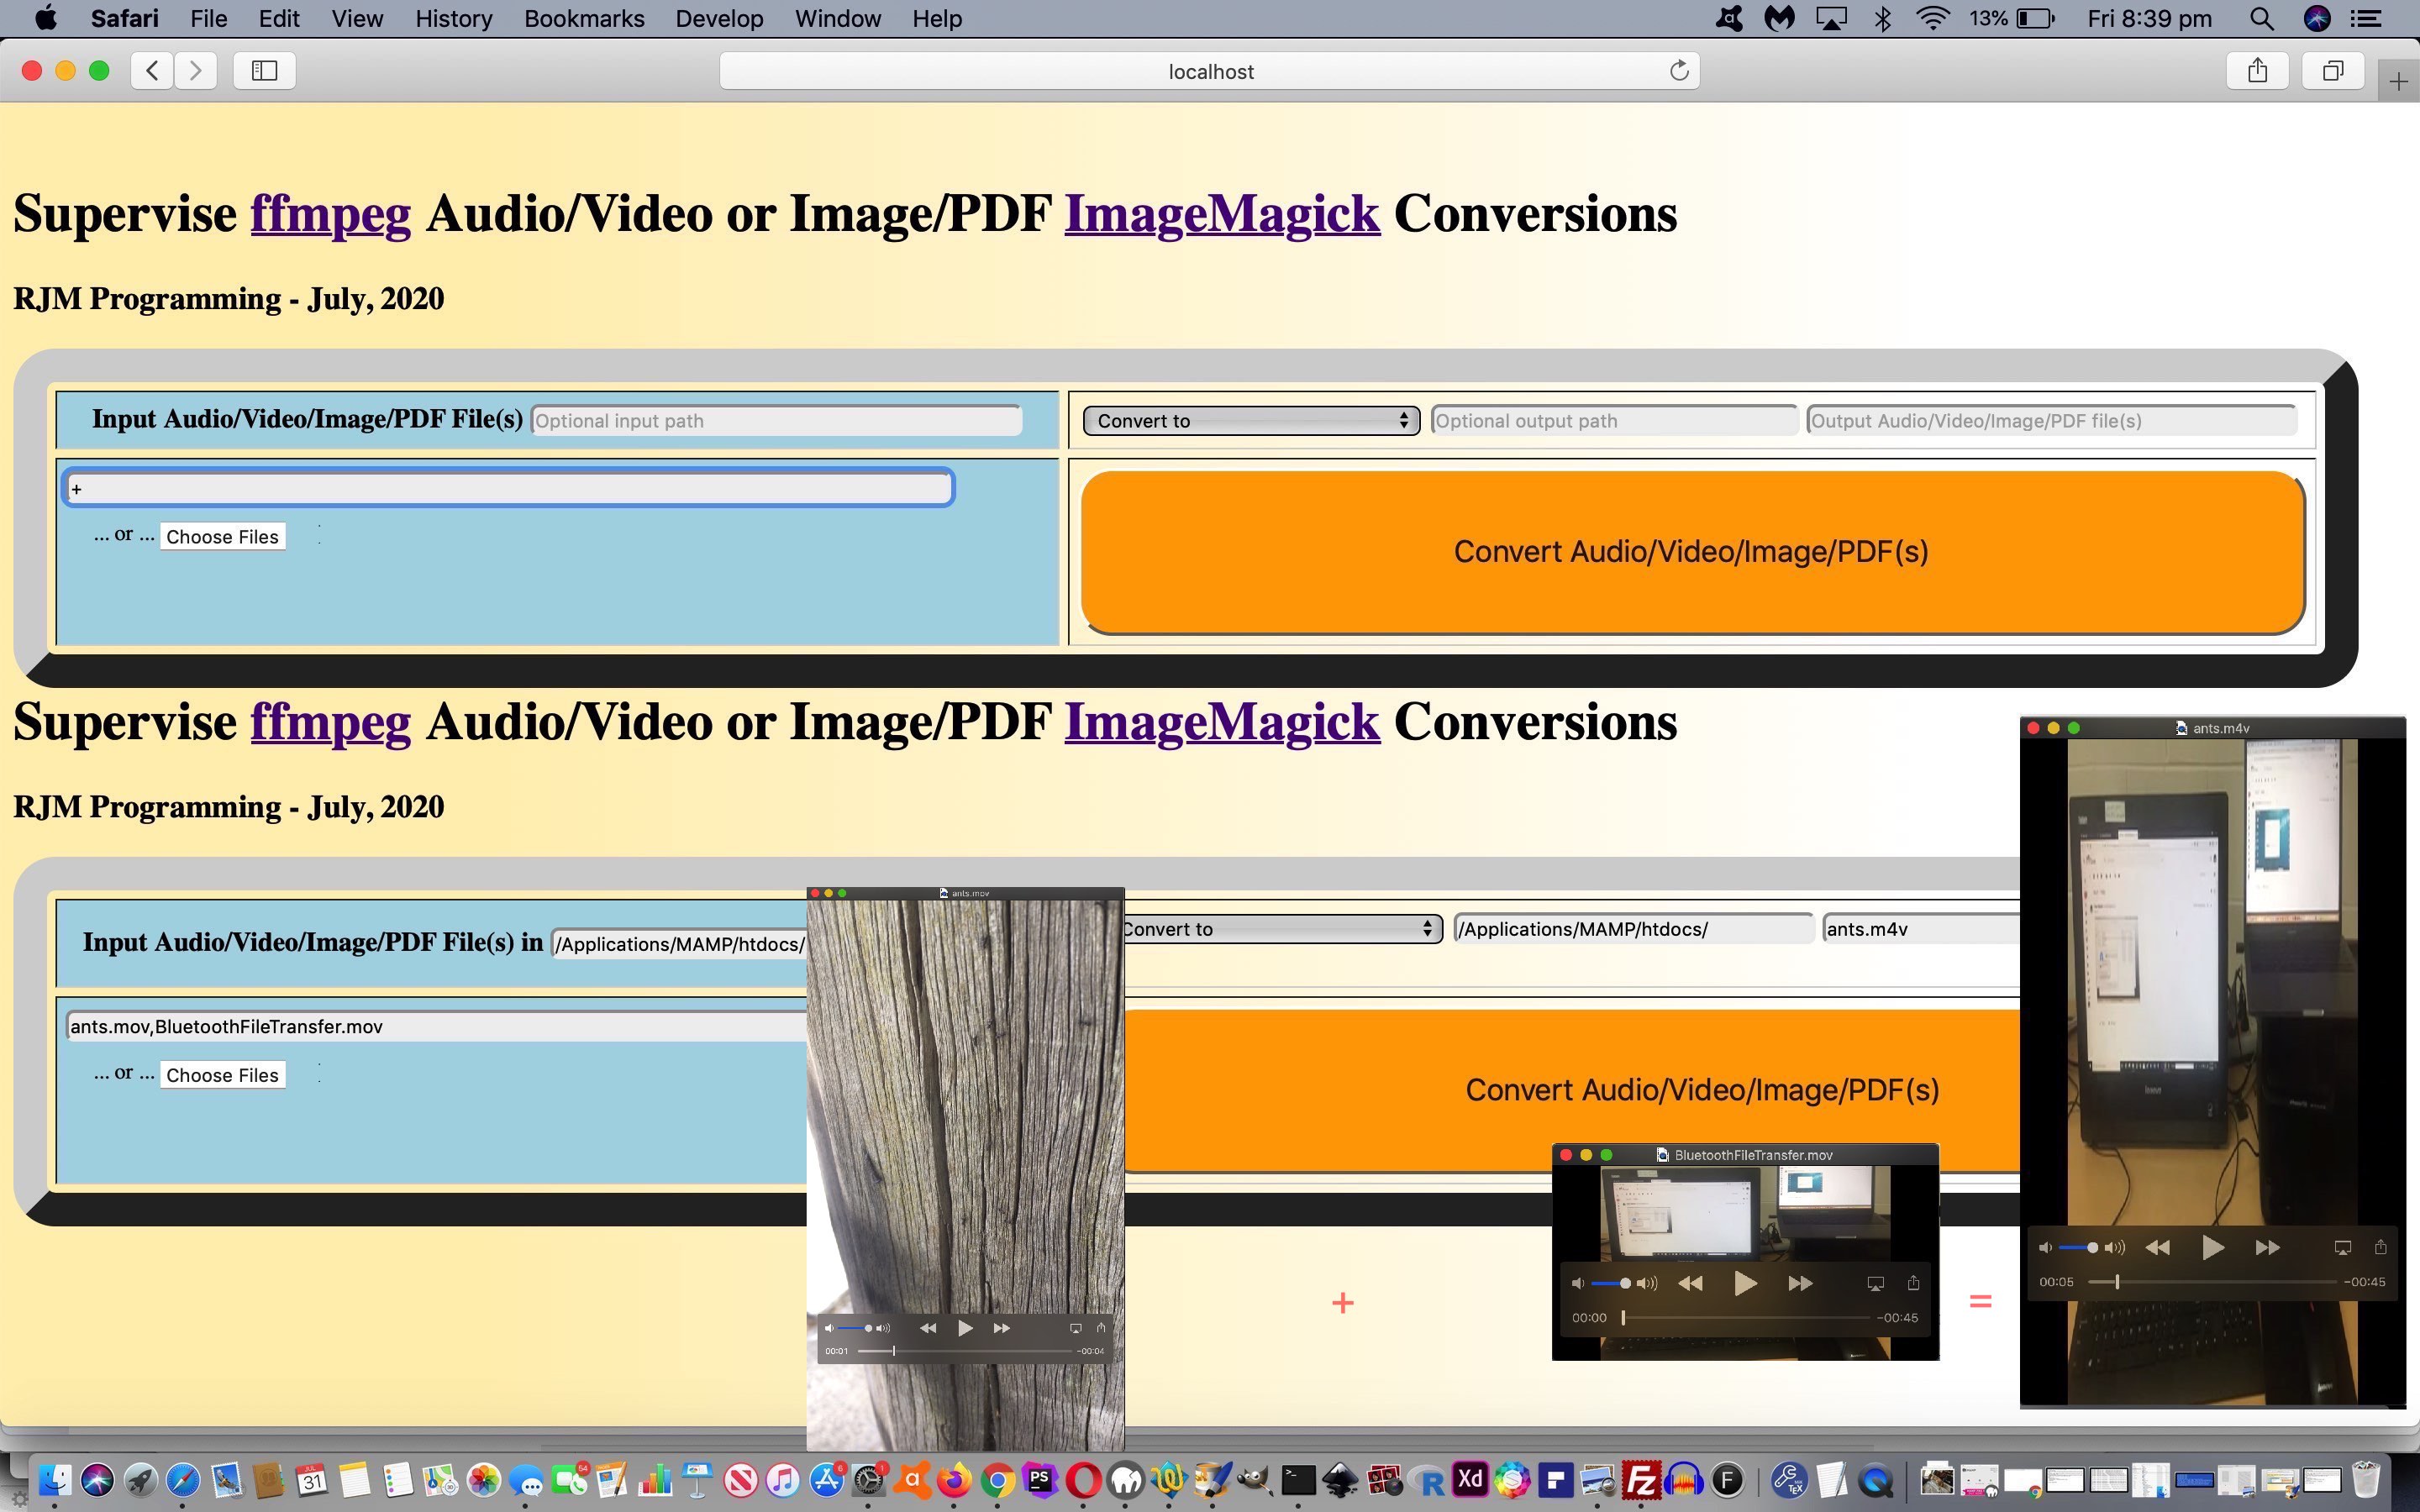Open Notification Center in menu bar
Screen dimensions: 2420x1512
point(2365,18)
